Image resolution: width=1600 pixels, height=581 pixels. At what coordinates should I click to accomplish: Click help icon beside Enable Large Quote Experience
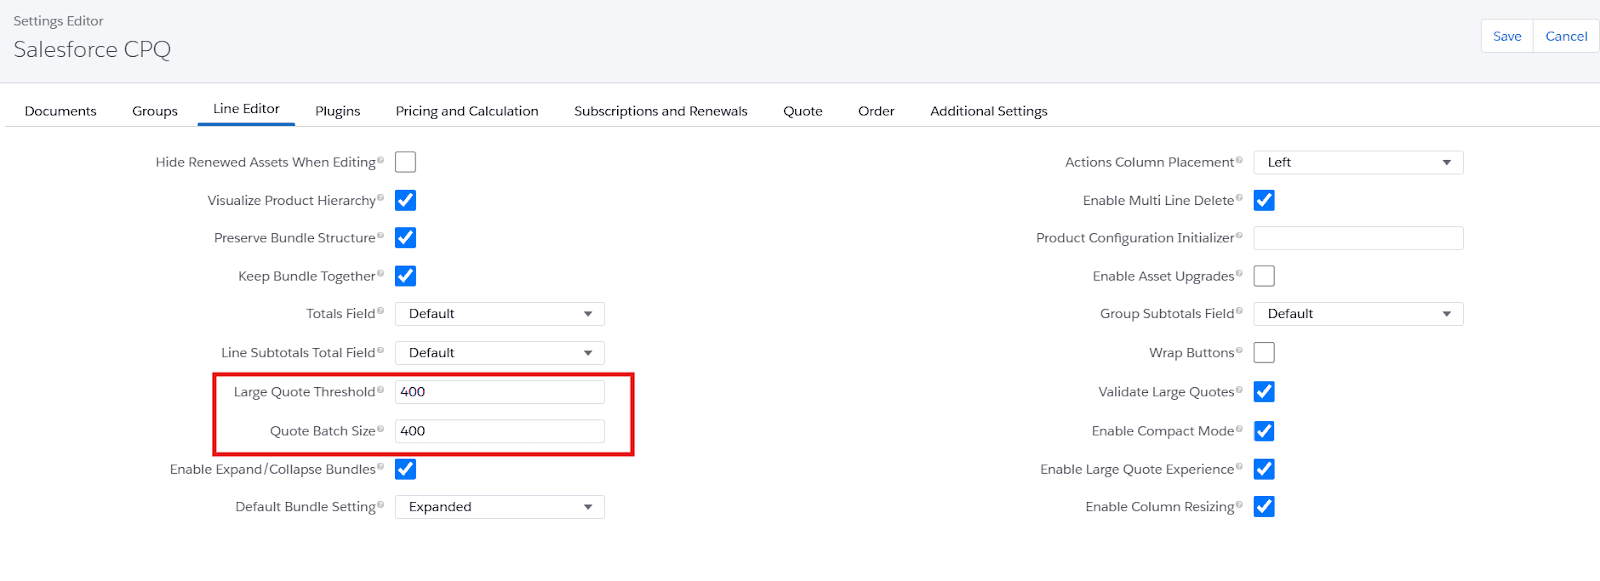(x=1239, y=467)
